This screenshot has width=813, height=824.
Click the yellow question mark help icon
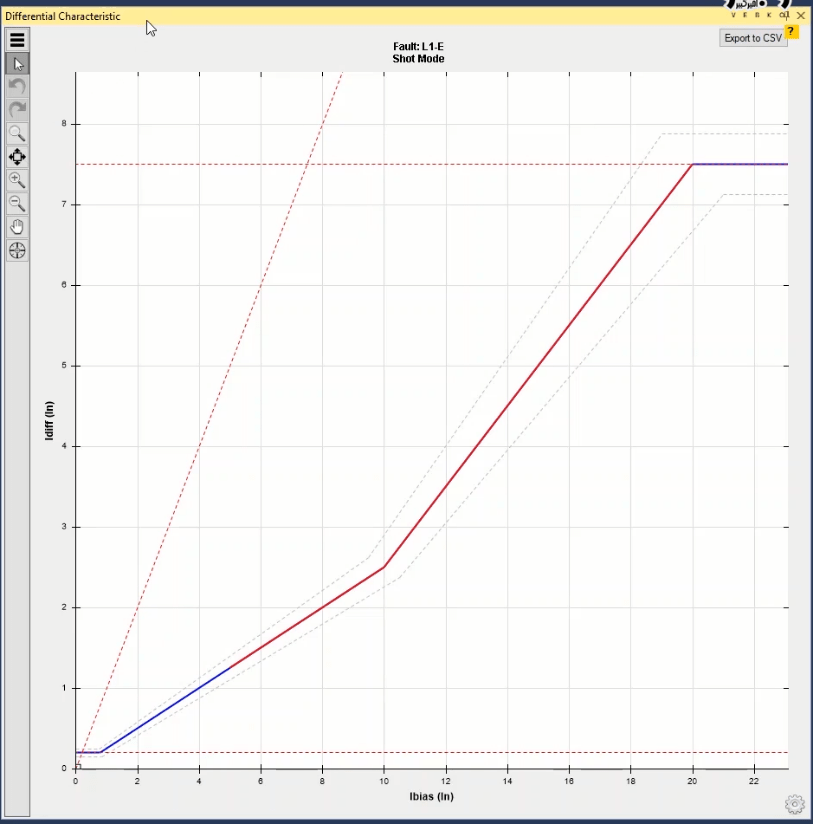pos(792,32)
